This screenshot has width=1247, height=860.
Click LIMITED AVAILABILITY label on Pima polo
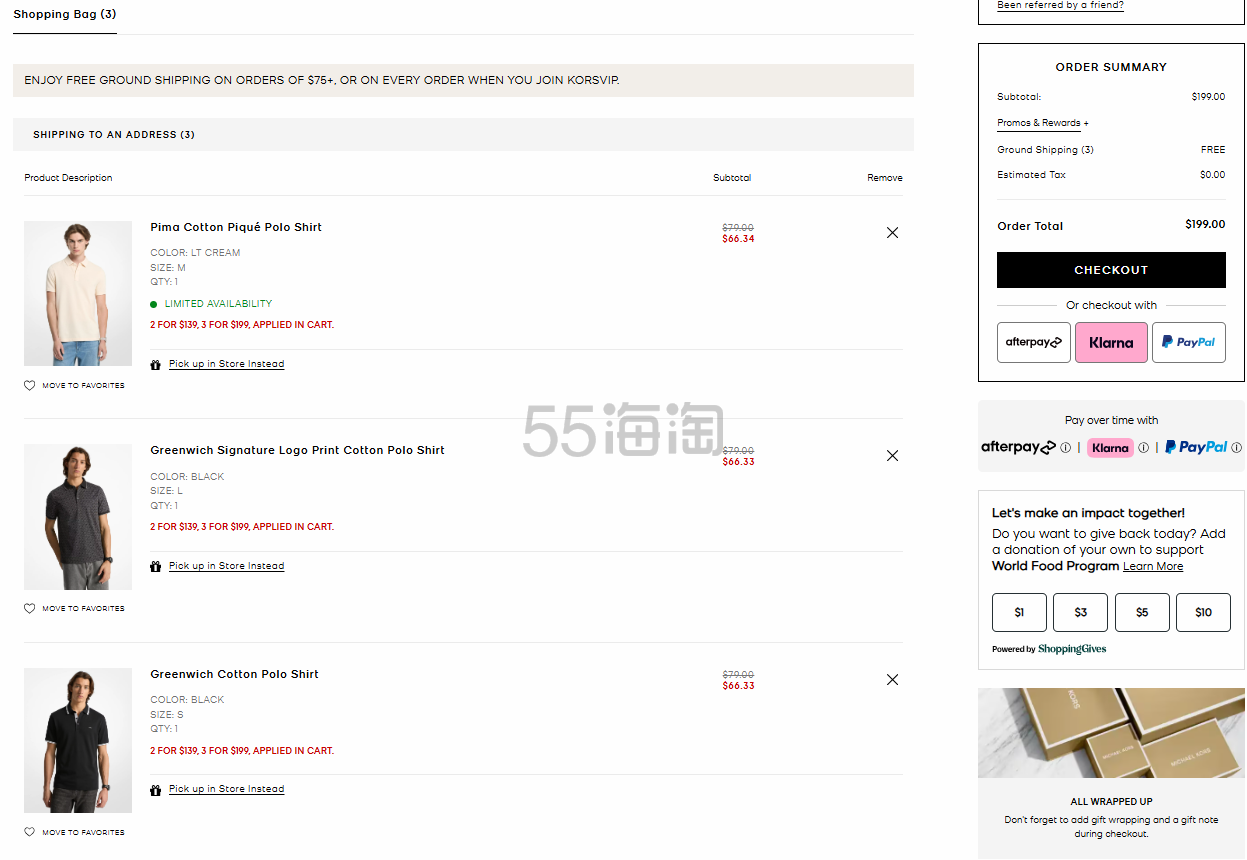(x=218, y=304)
